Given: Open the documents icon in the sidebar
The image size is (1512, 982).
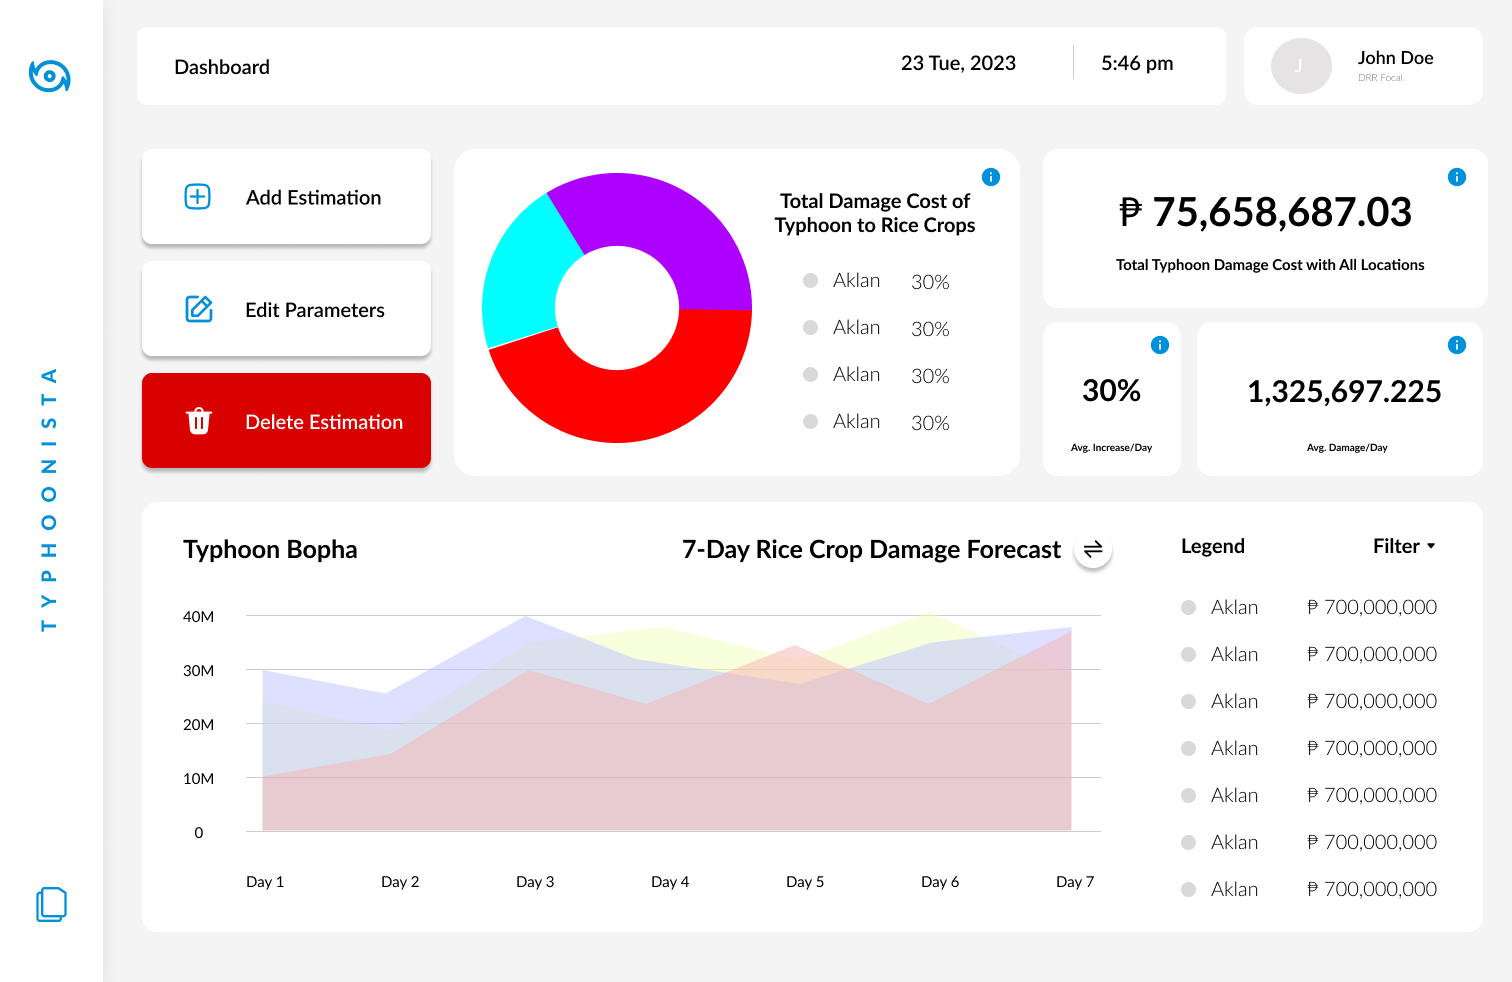Looking at the screenshot, I should [x=51, y=904].
